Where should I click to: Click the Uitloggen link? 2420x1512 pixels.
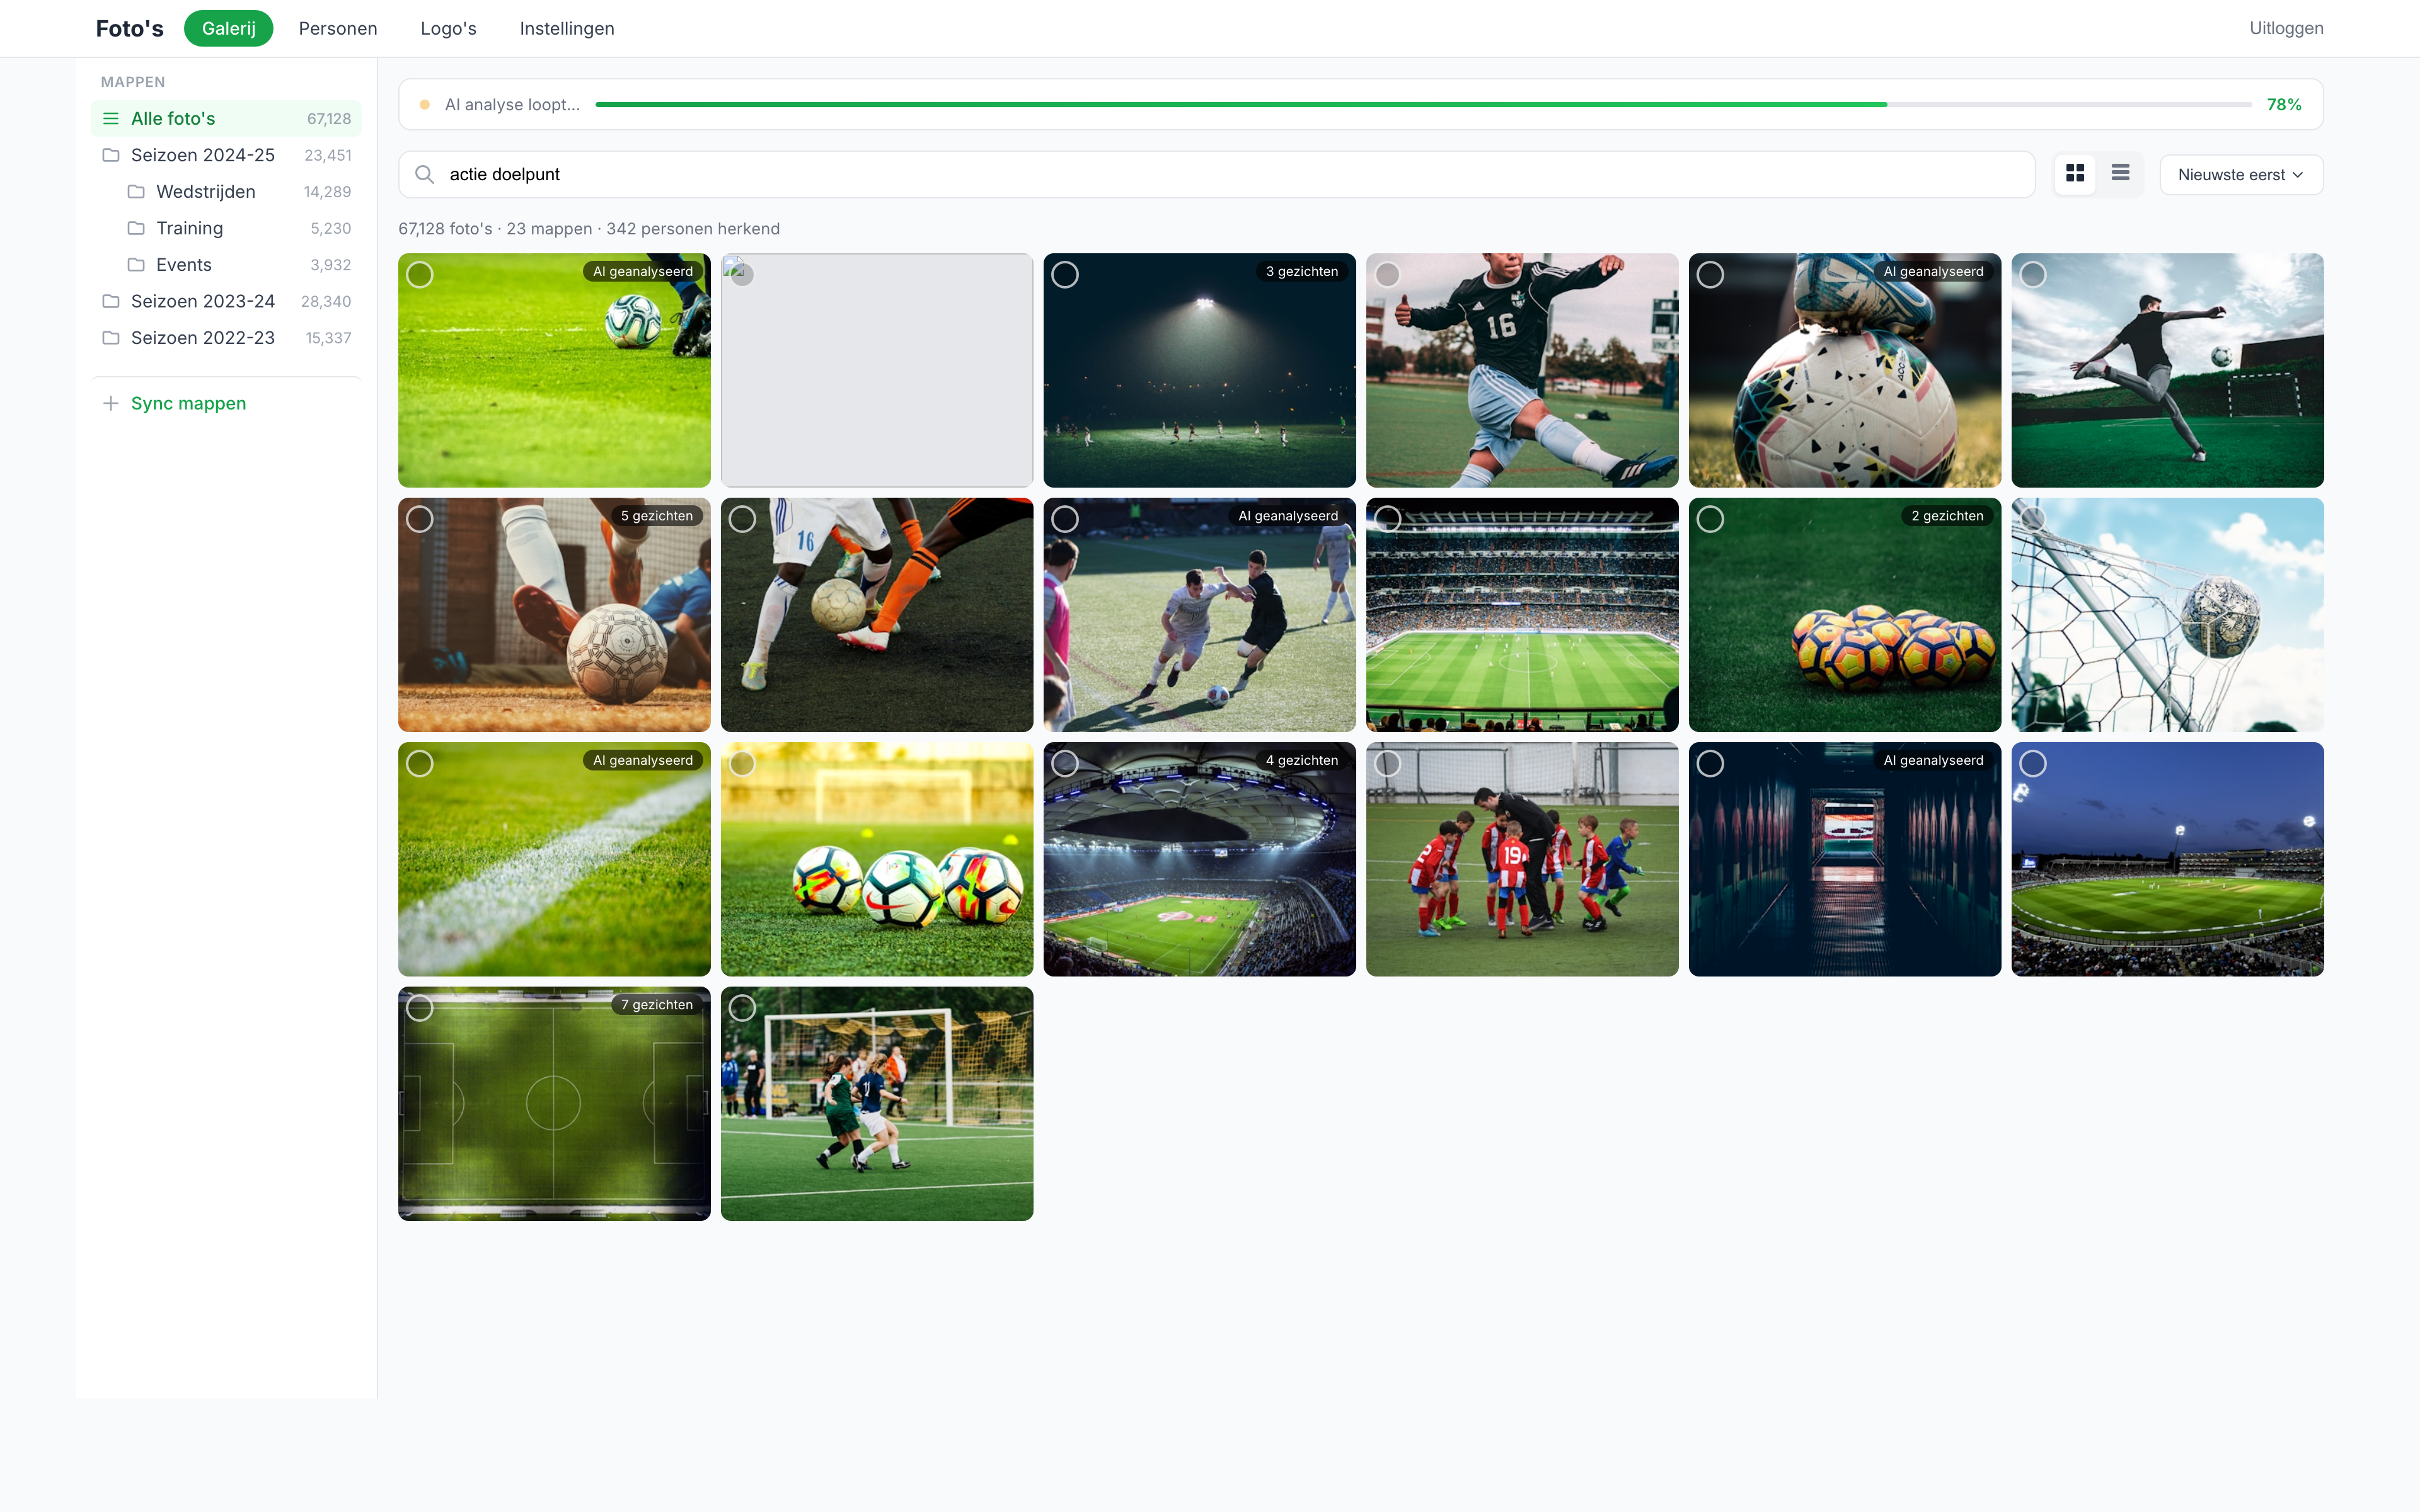[x=2286, y=28]
